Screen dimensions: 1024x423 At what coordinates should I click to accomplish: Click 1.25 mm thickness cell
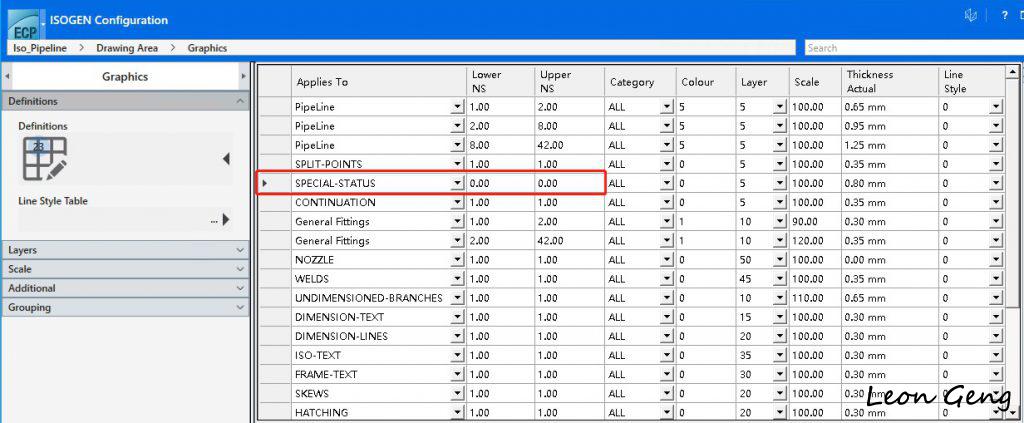click(x=889, y=146)
